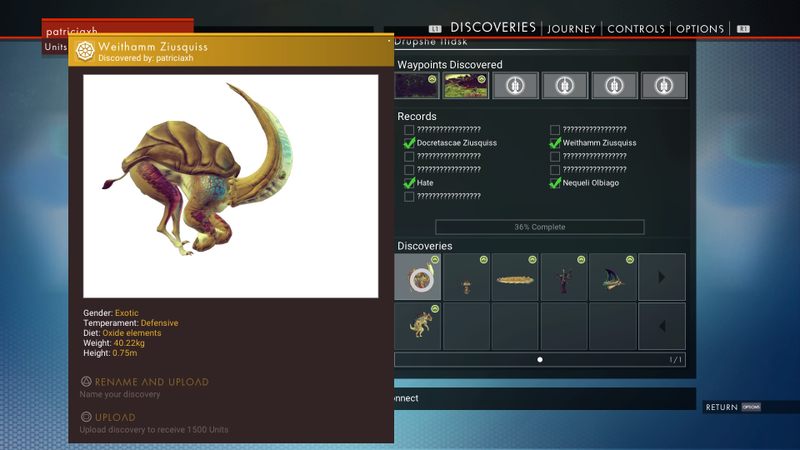This screenshot has width=800, height=450.
Task: Select the small mushroom-like discovery thumbnail
Action: [x=466, y=277]
